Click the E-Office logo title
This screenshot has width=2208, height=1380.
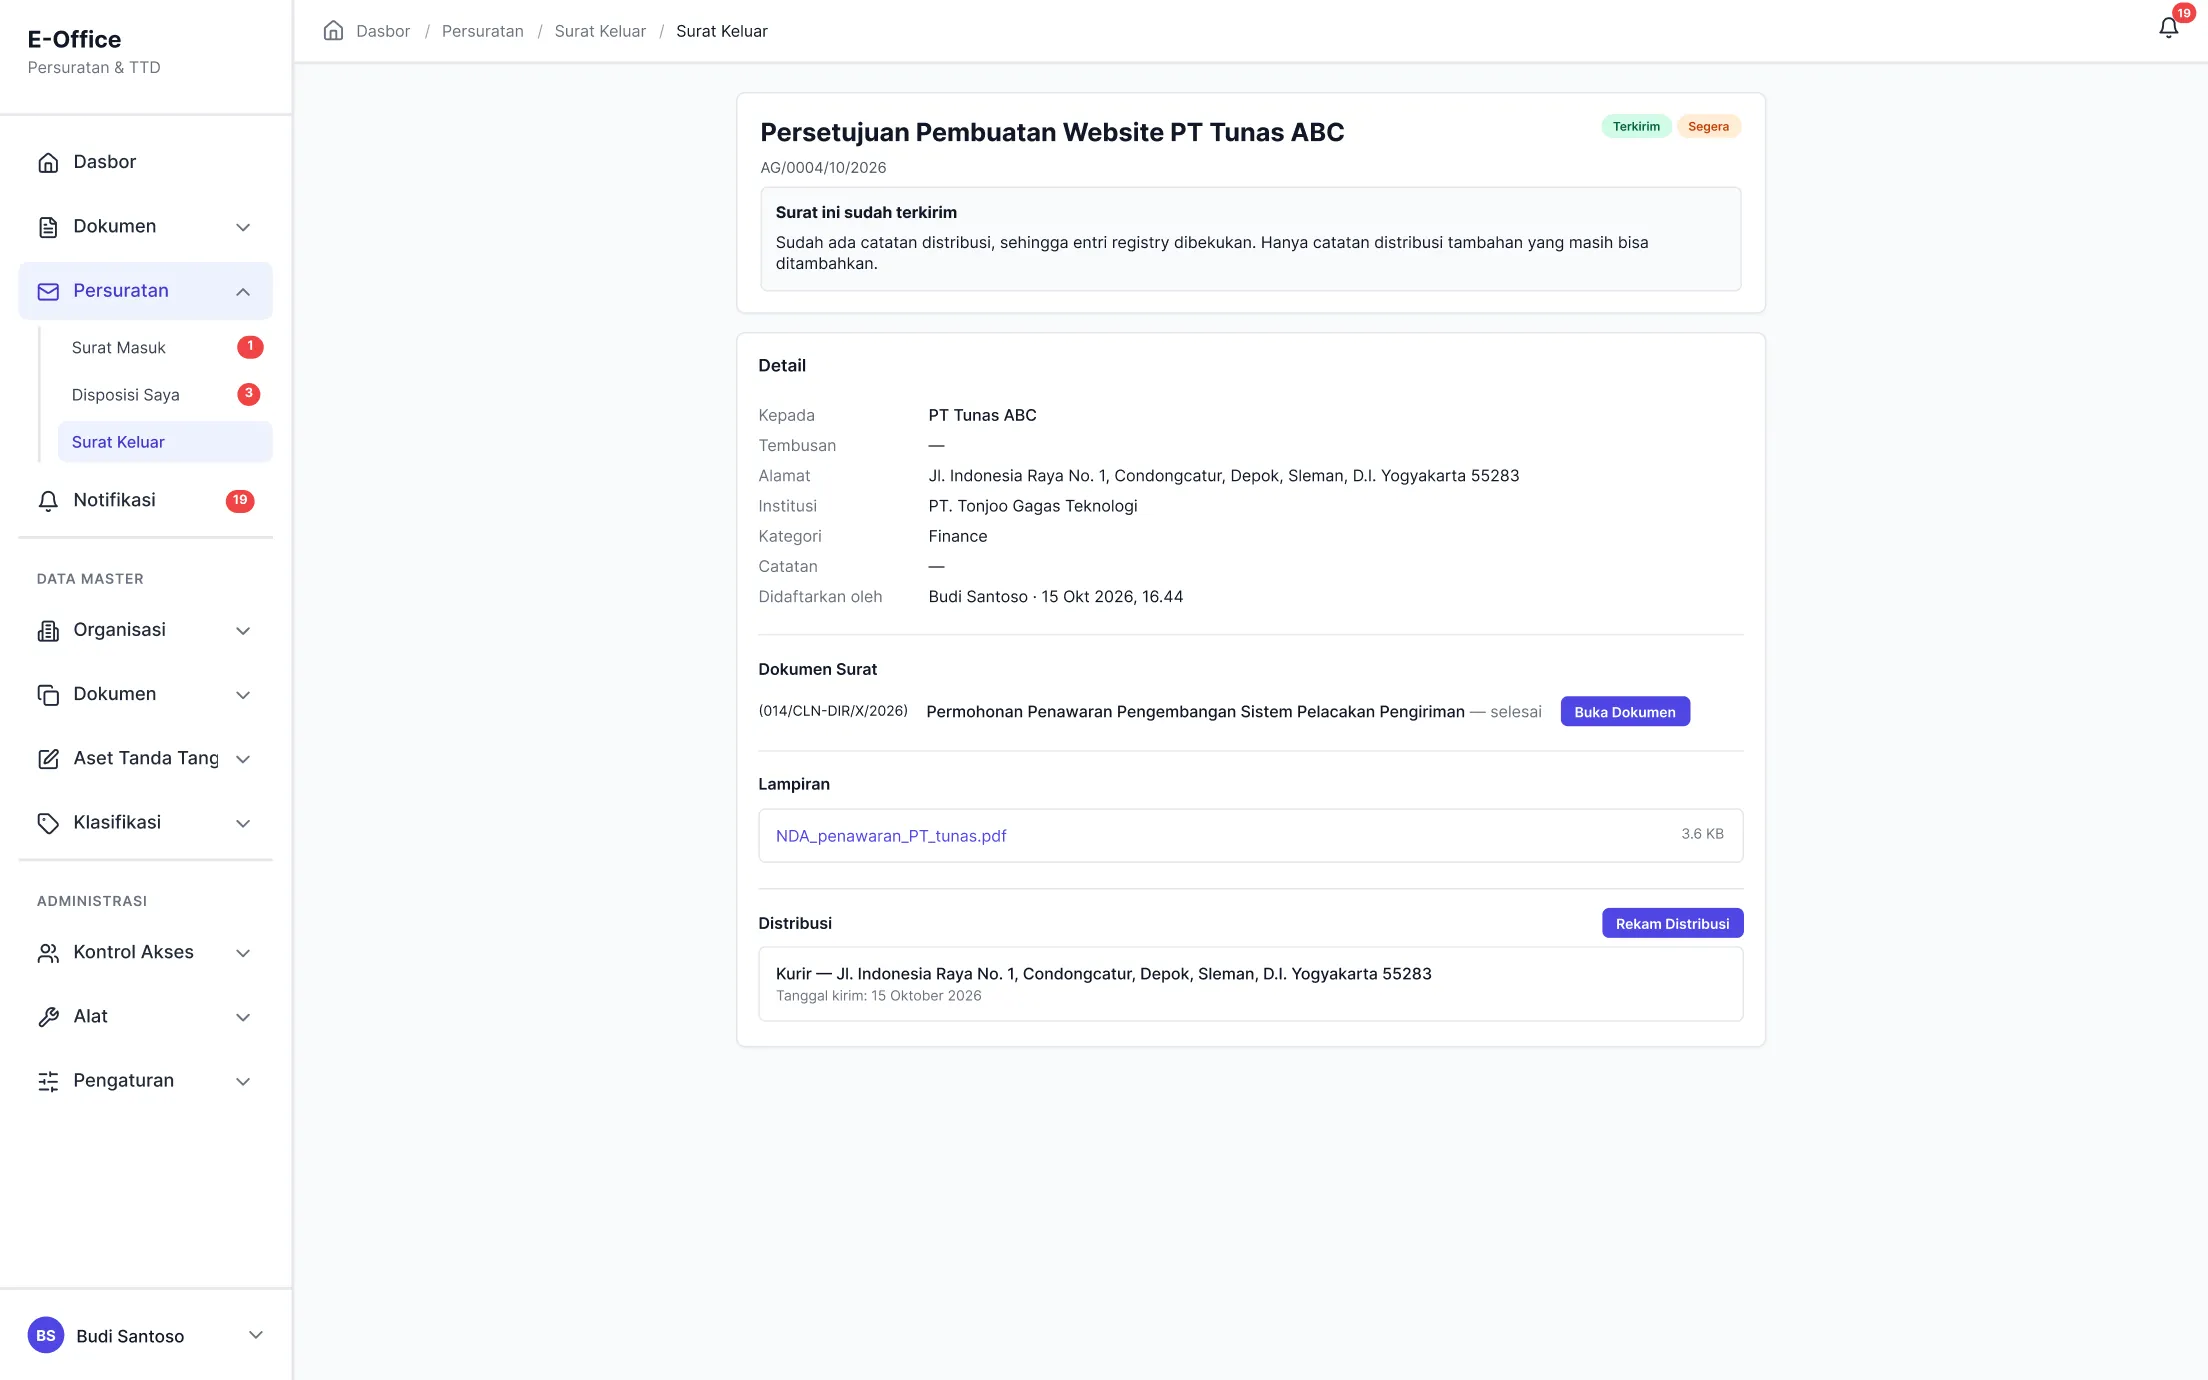tap(74, 39)
